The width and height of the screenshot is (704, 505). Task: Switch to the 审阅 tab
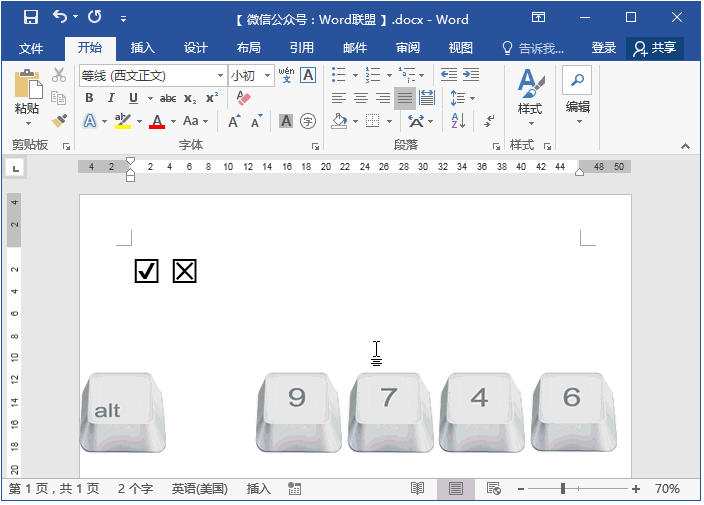pos(408,48)
